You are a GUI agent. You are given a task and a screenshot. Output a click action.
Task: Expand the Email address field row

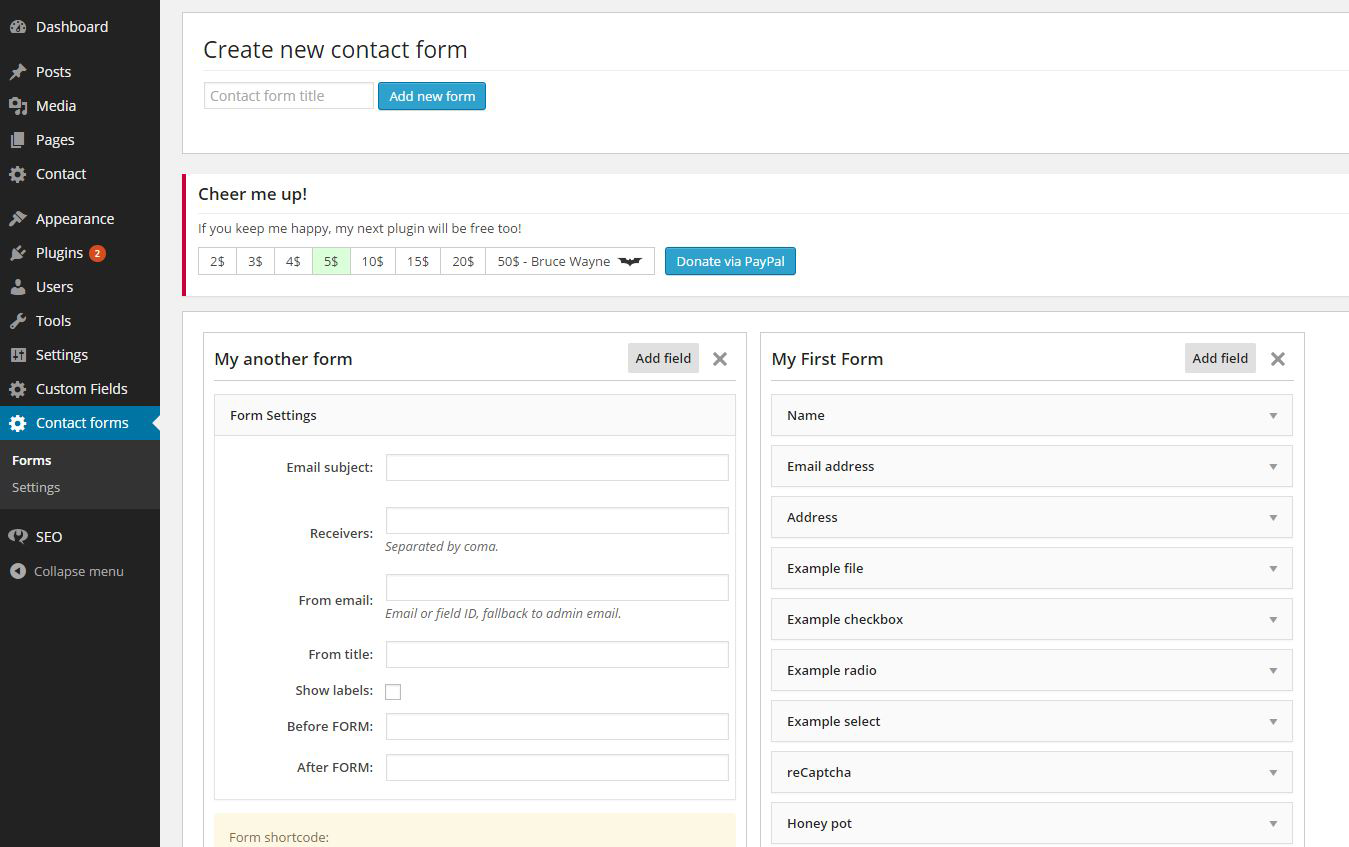click(x=1031, y=466)
